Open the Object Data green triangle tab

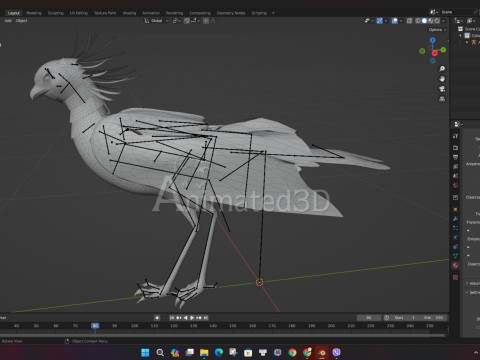point(455,256)
